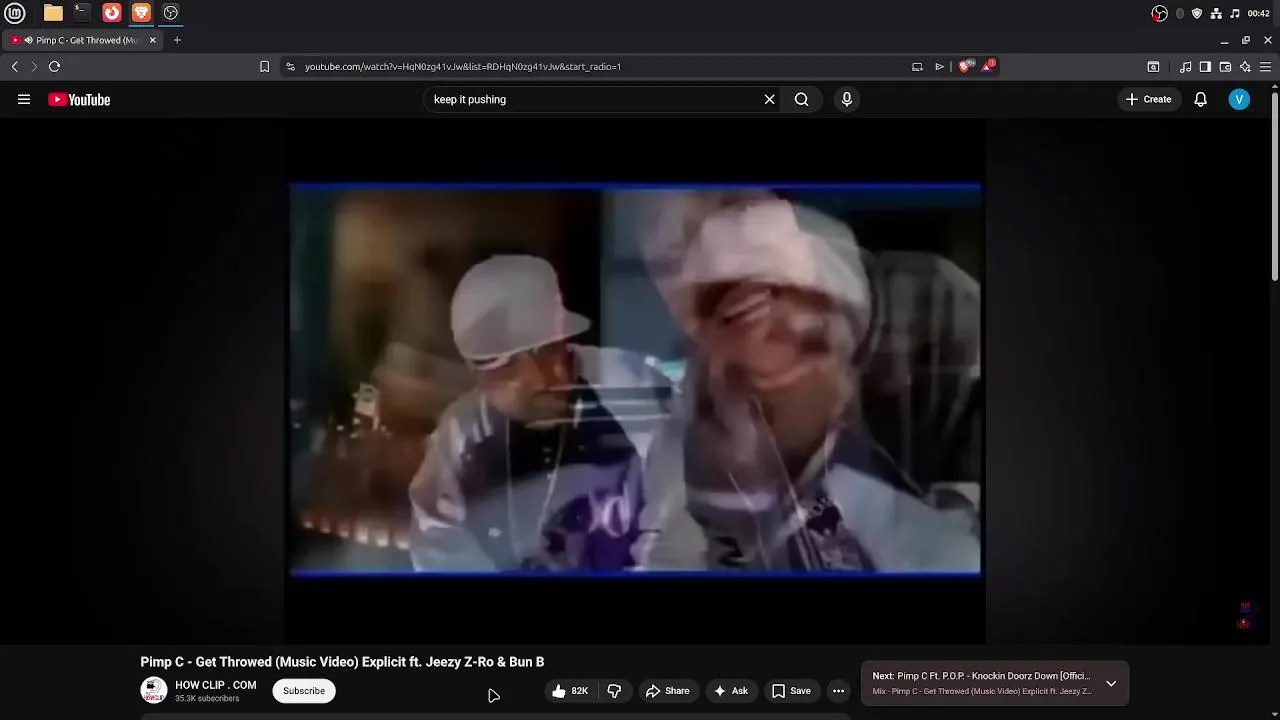The image size is (1280, 720).
Task: Click the page vertical scrollbar
Action: pos(1274,185)
